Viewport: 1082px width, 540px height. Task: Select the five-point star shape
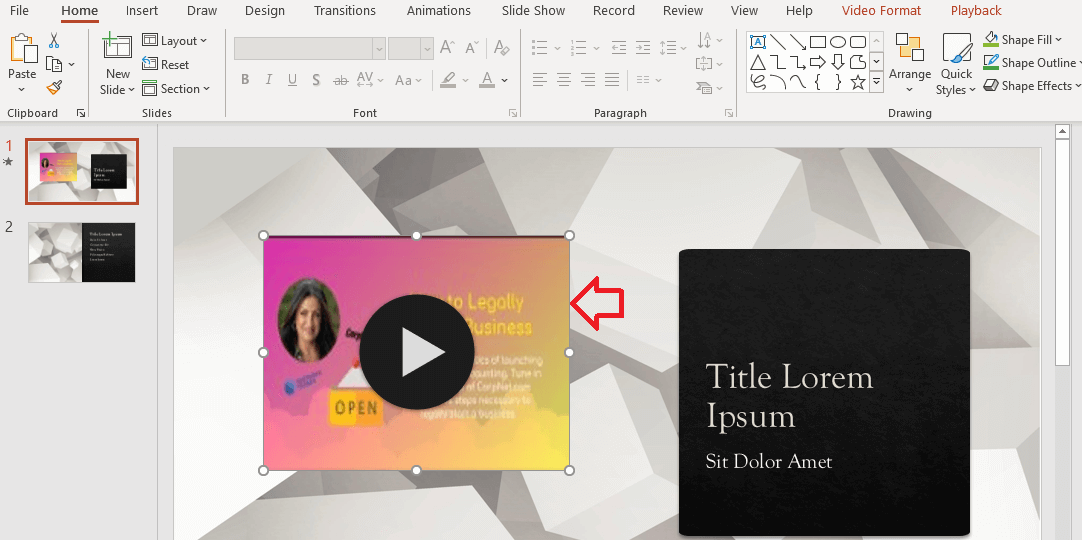point(858,83)
